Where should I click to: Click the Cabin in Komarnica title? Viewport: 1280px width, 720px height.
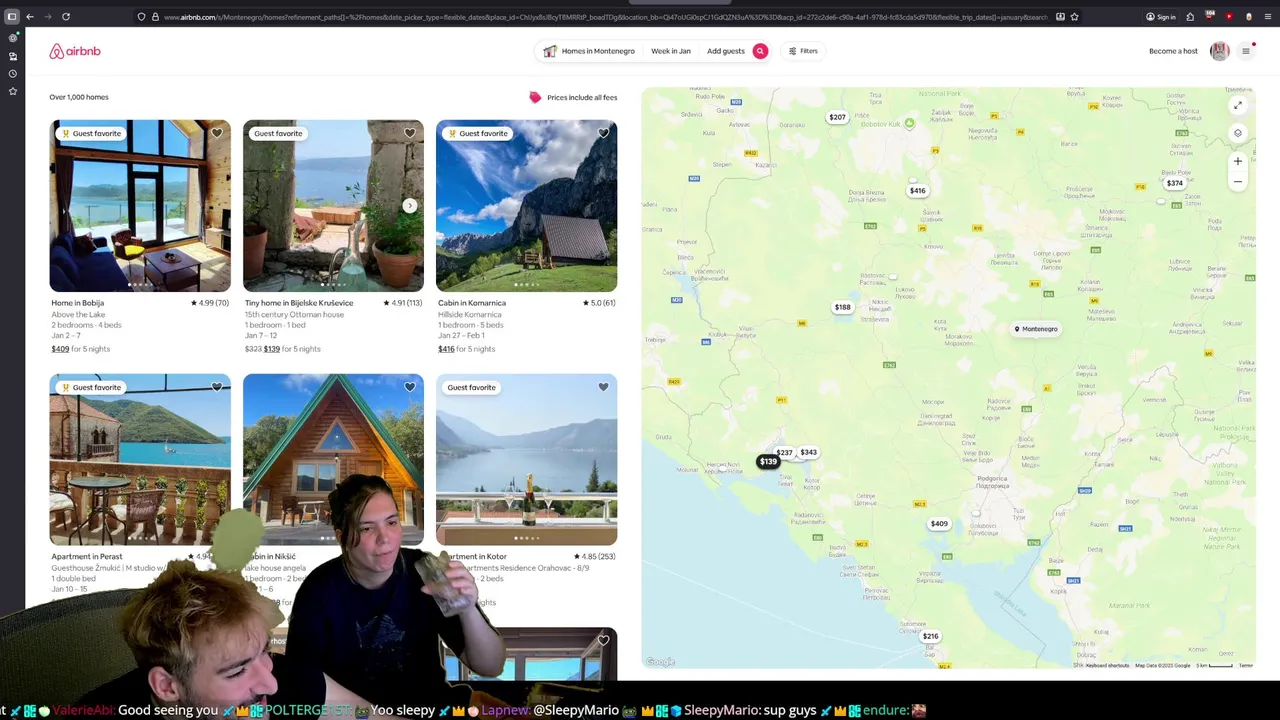(x=472, y=303)
